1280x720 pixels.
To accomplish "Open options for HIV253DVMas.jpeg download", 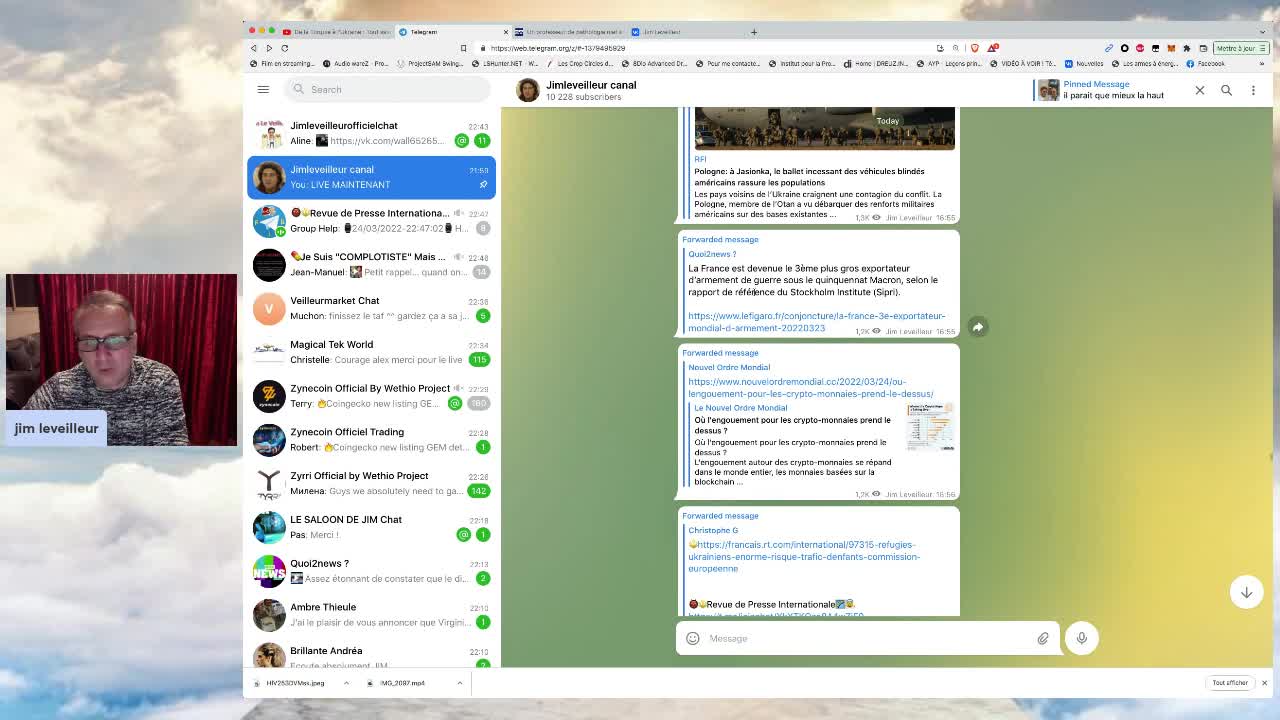I will (x=346, y=683).
